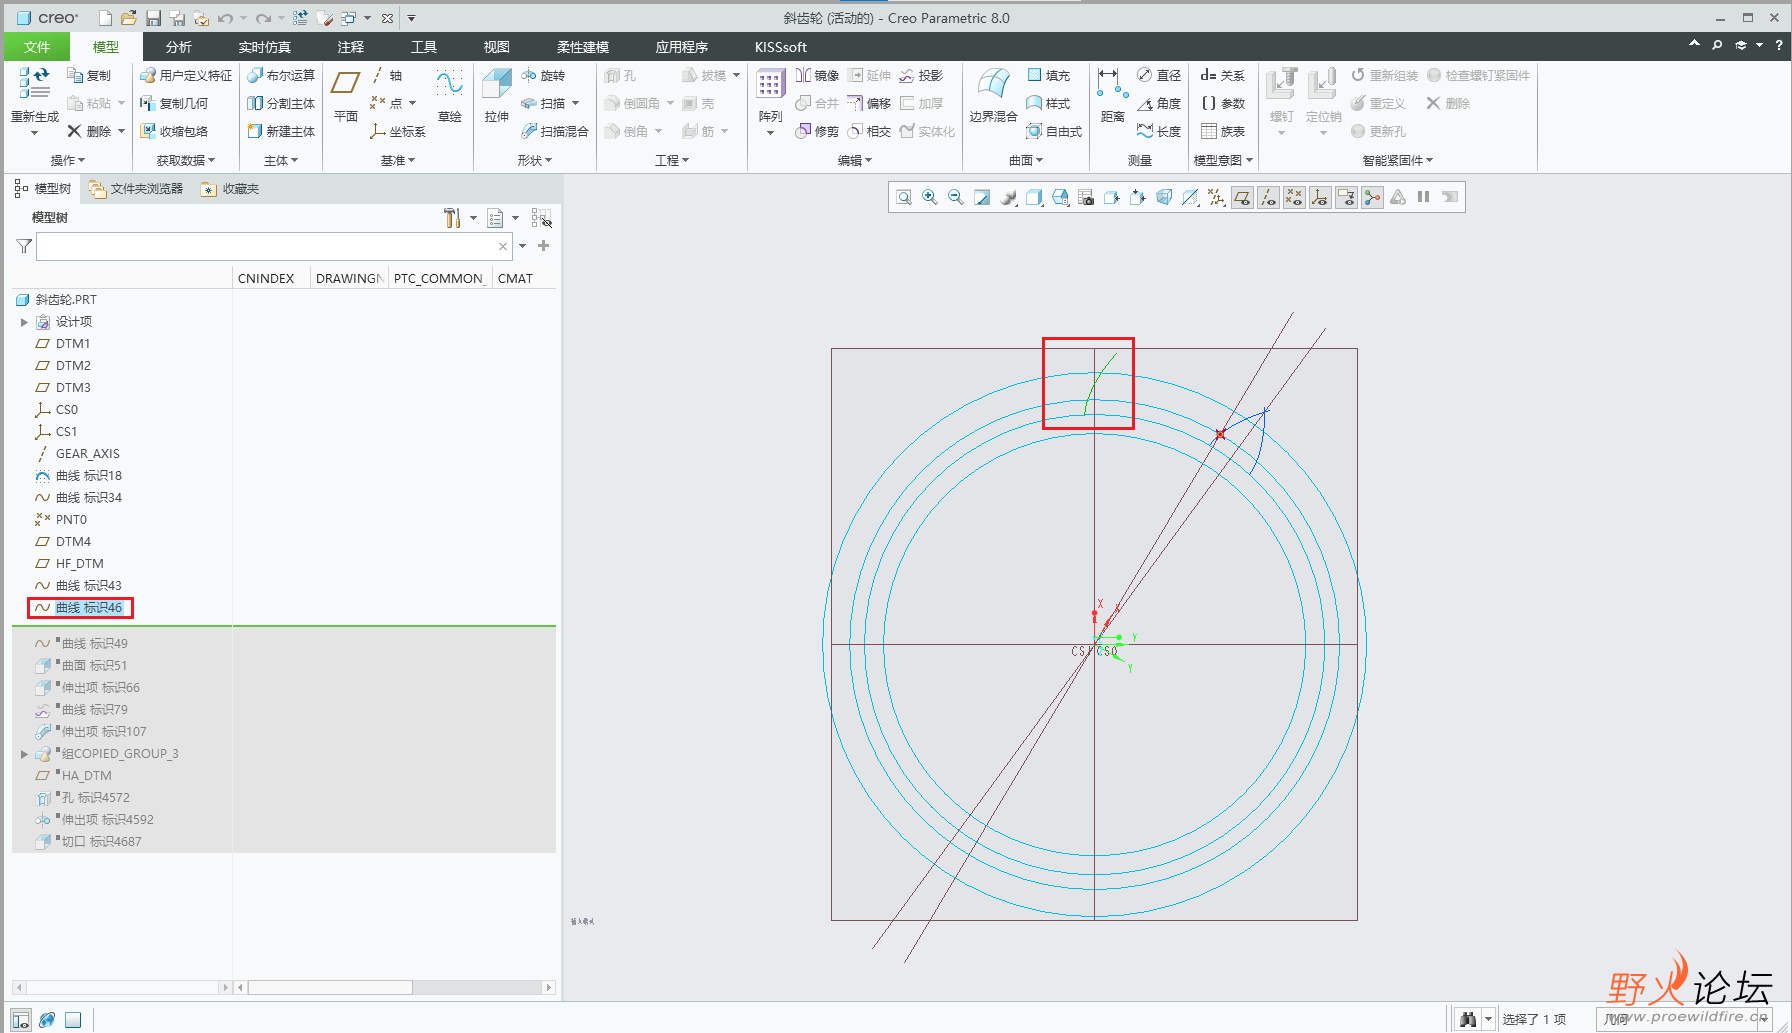Image resolution: width=1792 pixels, height=1033 pixels.
Task: Select the Revolve (旋转) tool
Action: point(543,76)
